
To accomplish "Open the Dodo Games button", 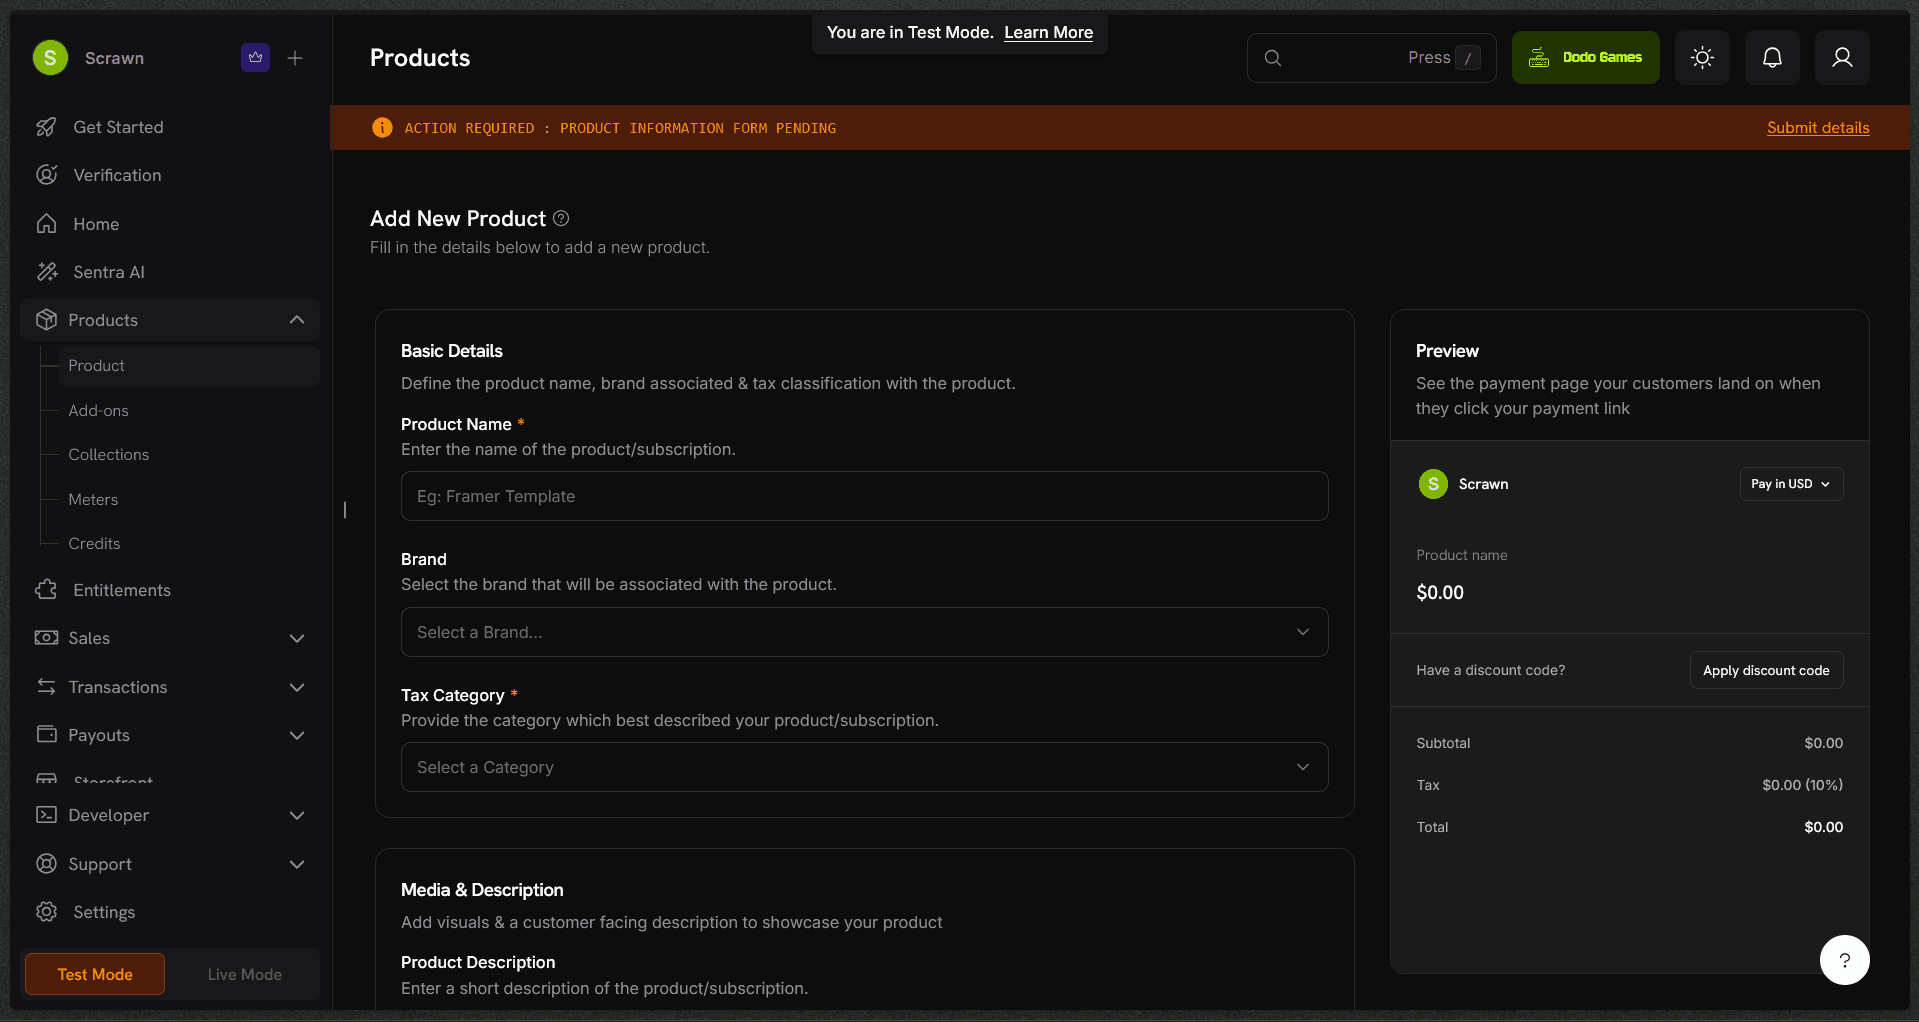I will [x=1585, y=58].
